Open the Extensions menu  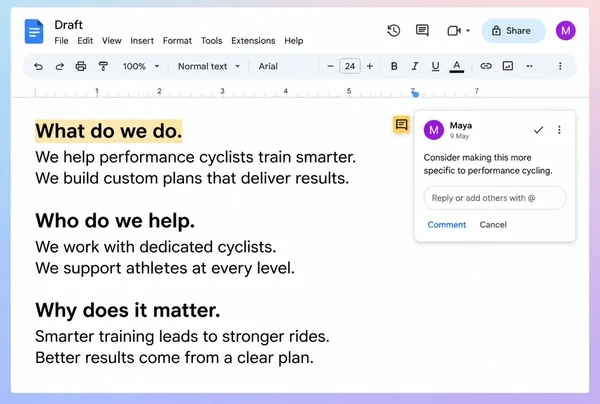coord(253,41)
